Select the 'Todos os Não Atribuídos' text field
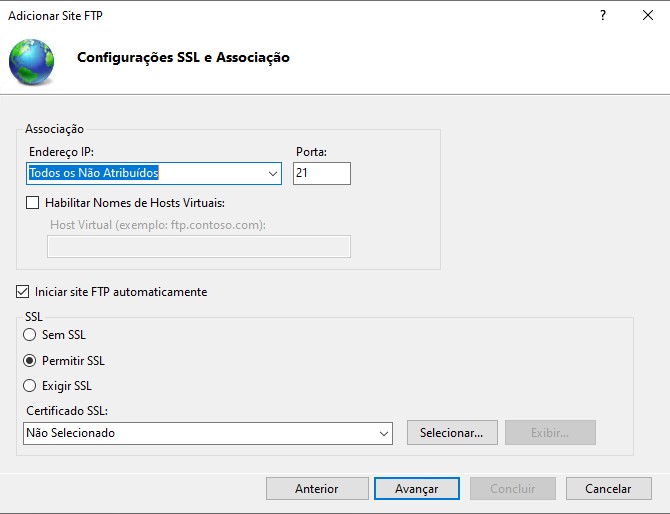This screenshot has height=514, width=670. [x=145, y=174]
